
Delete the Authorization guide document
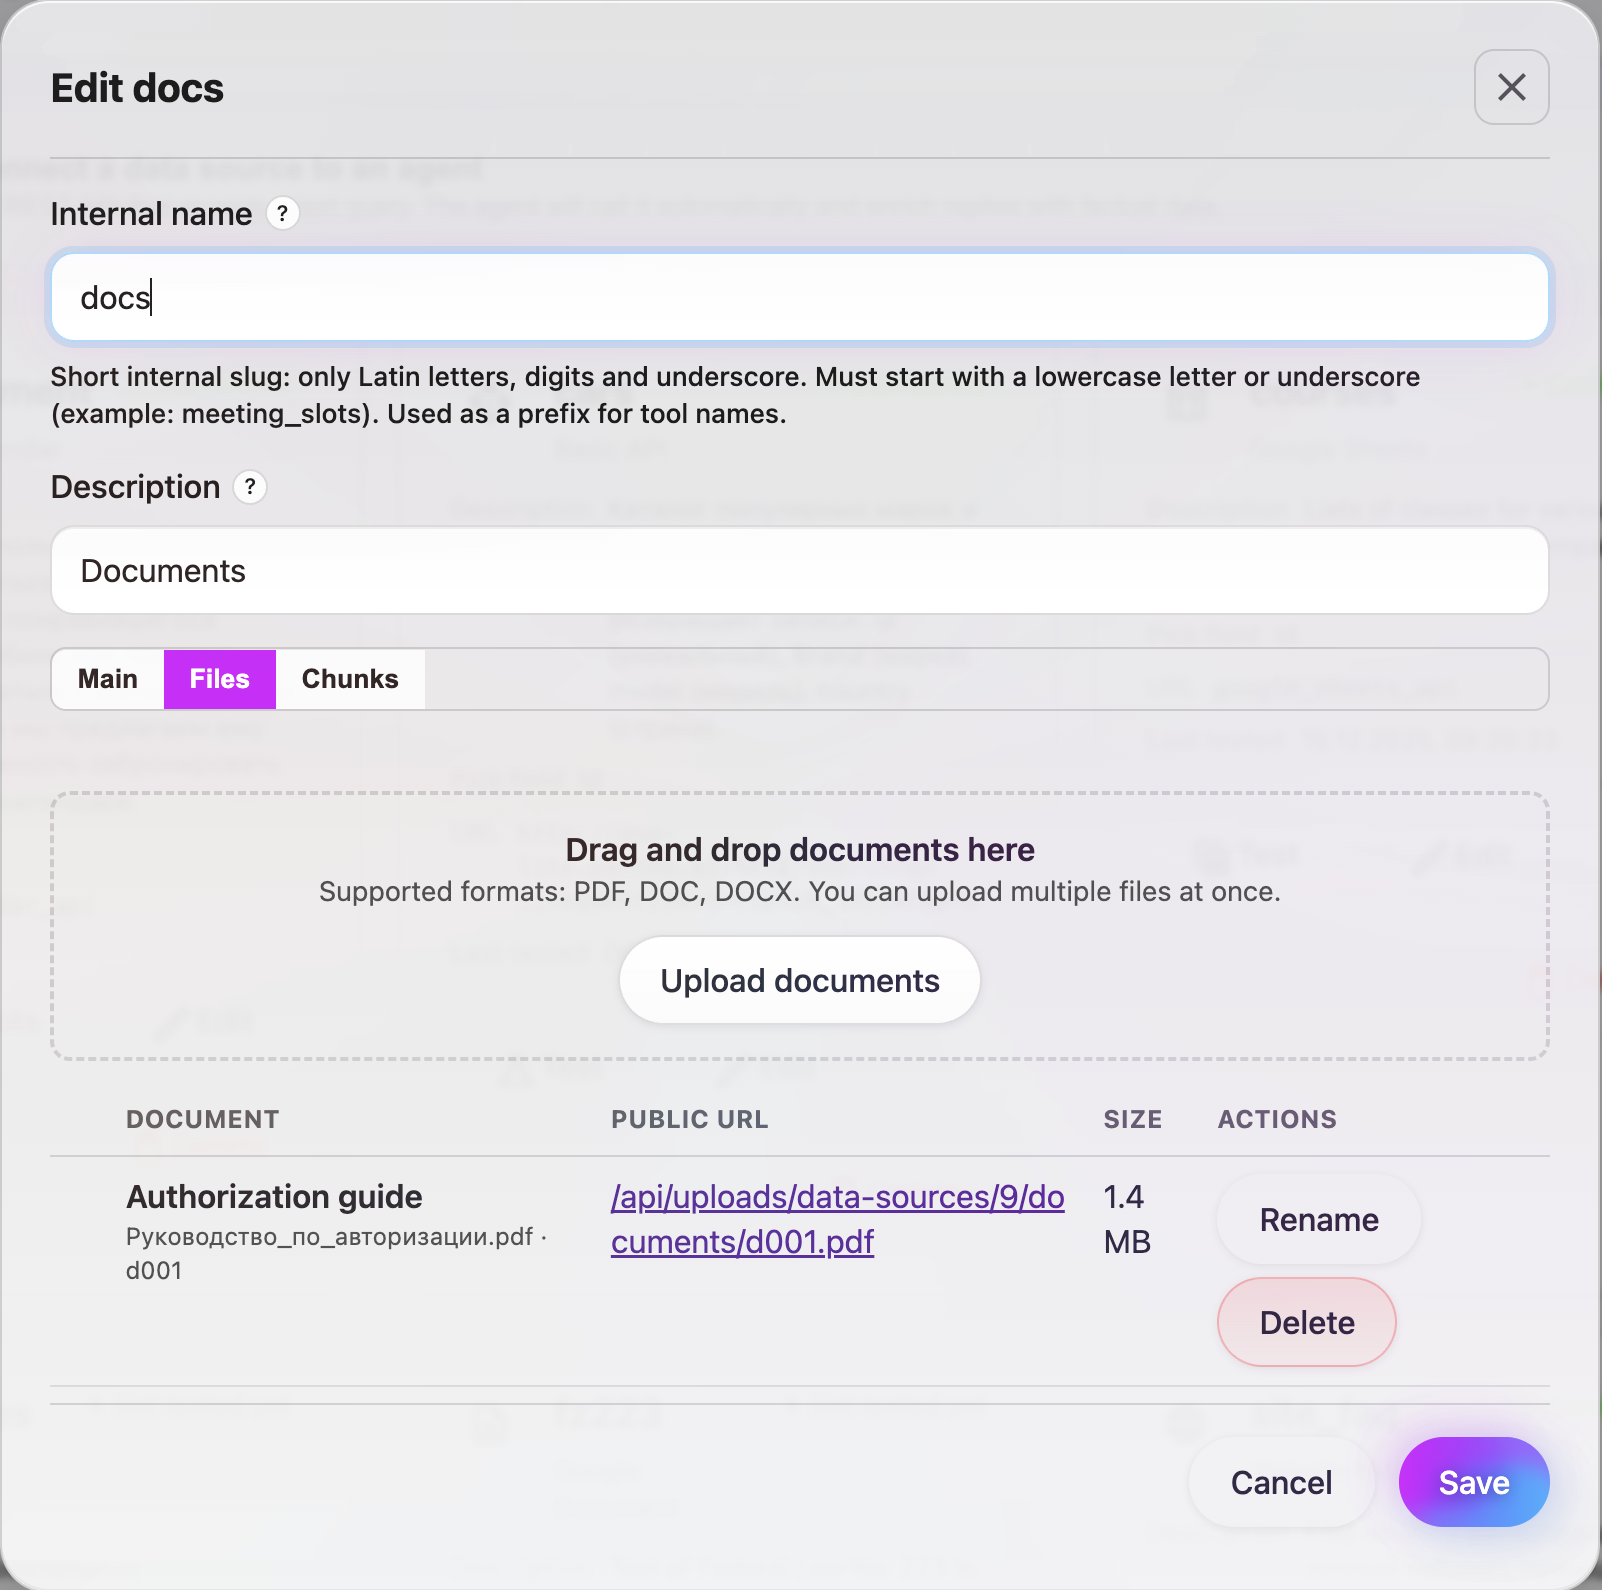(x=1306, y=1323)
